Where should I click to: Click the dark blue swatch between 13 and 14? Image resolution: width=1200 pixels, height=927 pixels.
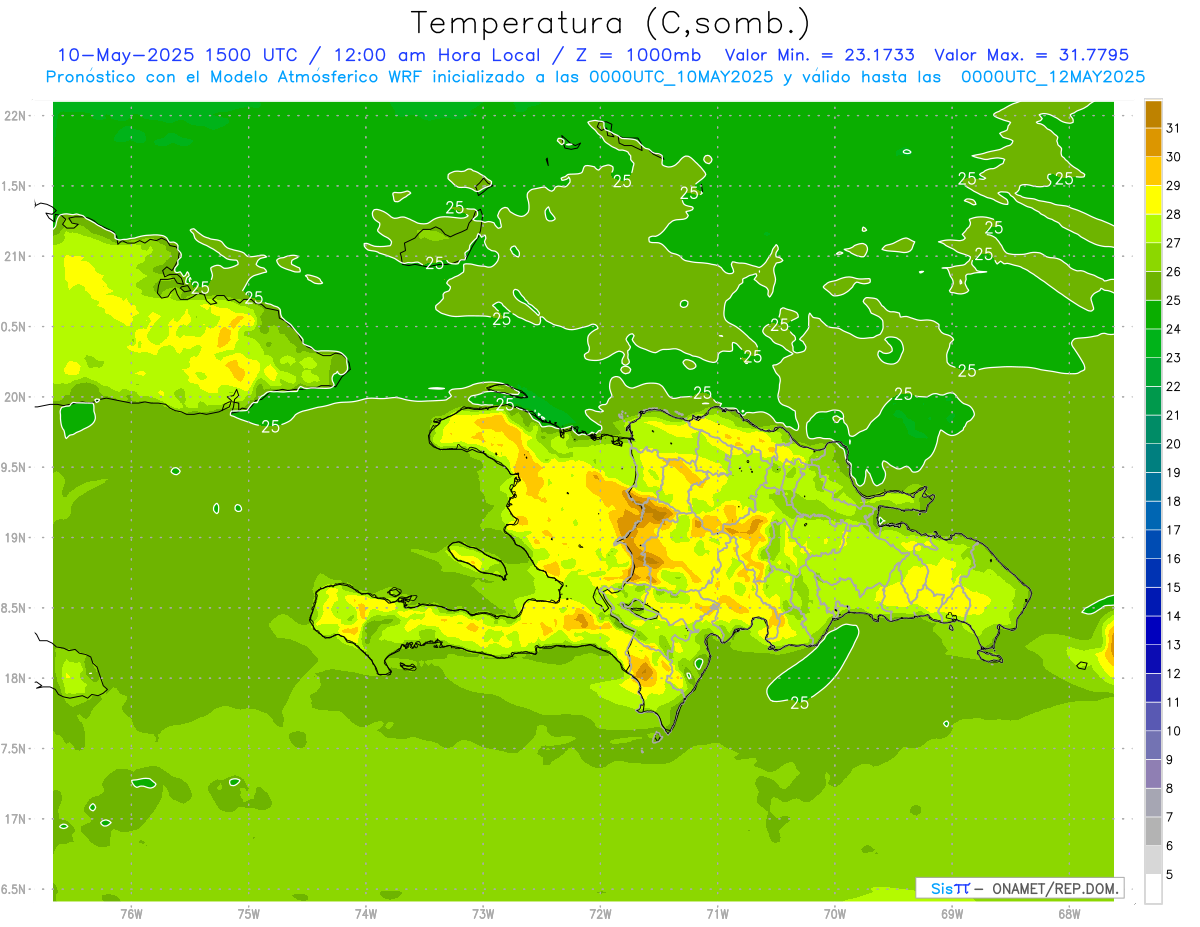1153,630
